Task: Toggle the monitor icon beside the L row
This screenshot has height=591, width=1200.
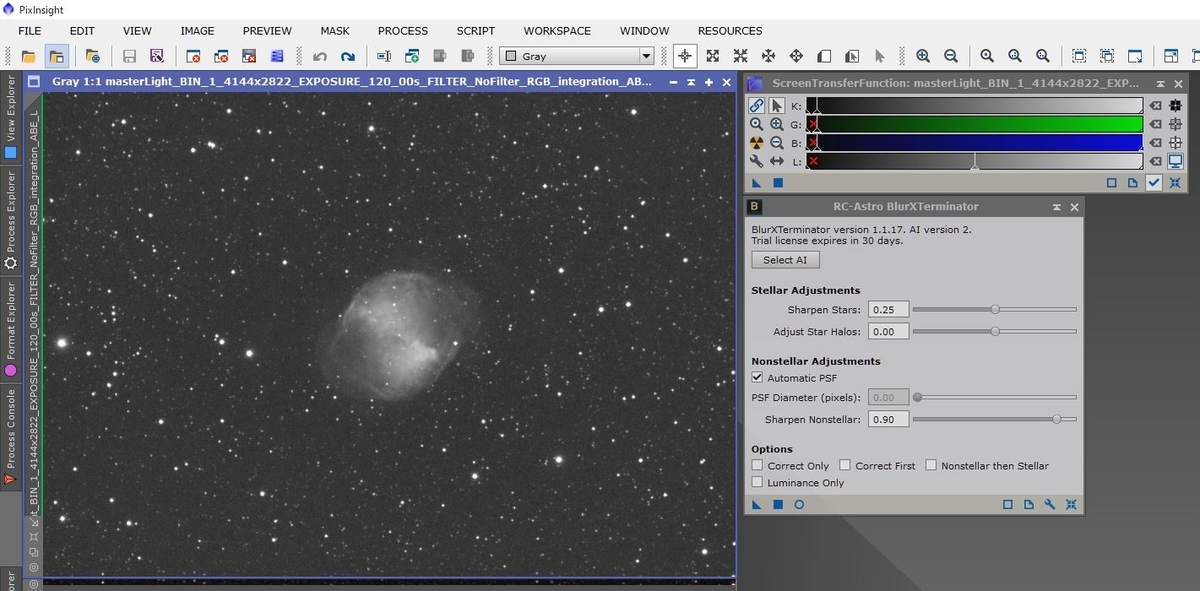Action: point(1176,161)
